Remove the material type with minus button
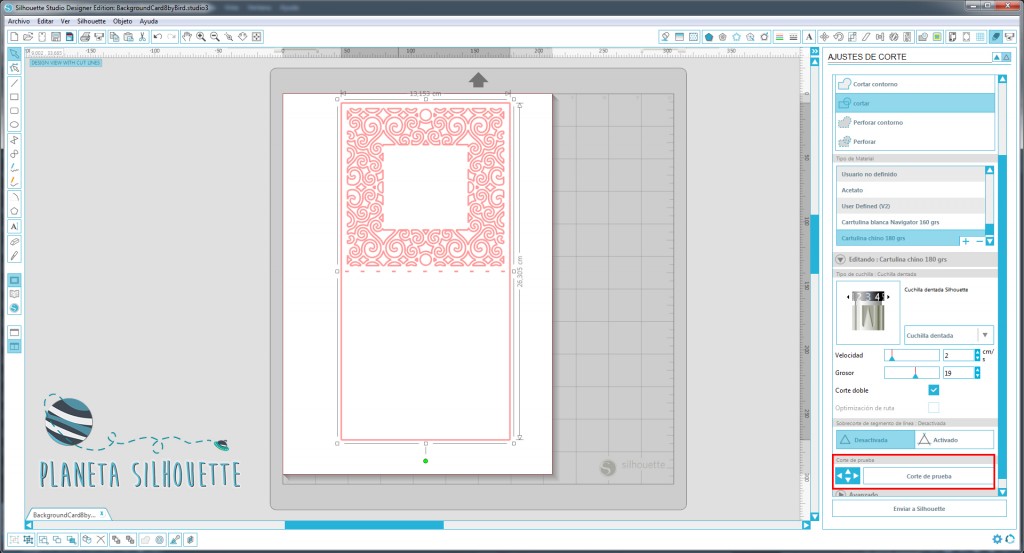 point(979,241)
